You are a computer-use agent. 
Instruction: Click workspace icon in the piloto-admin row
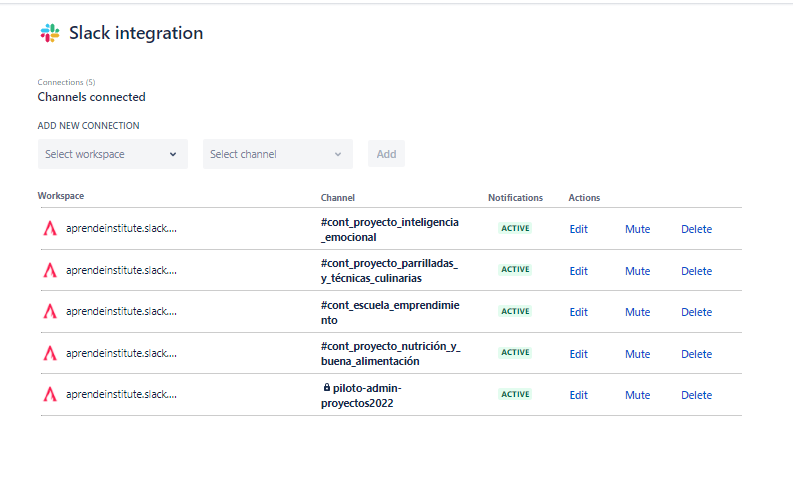[x=50, y=394]
